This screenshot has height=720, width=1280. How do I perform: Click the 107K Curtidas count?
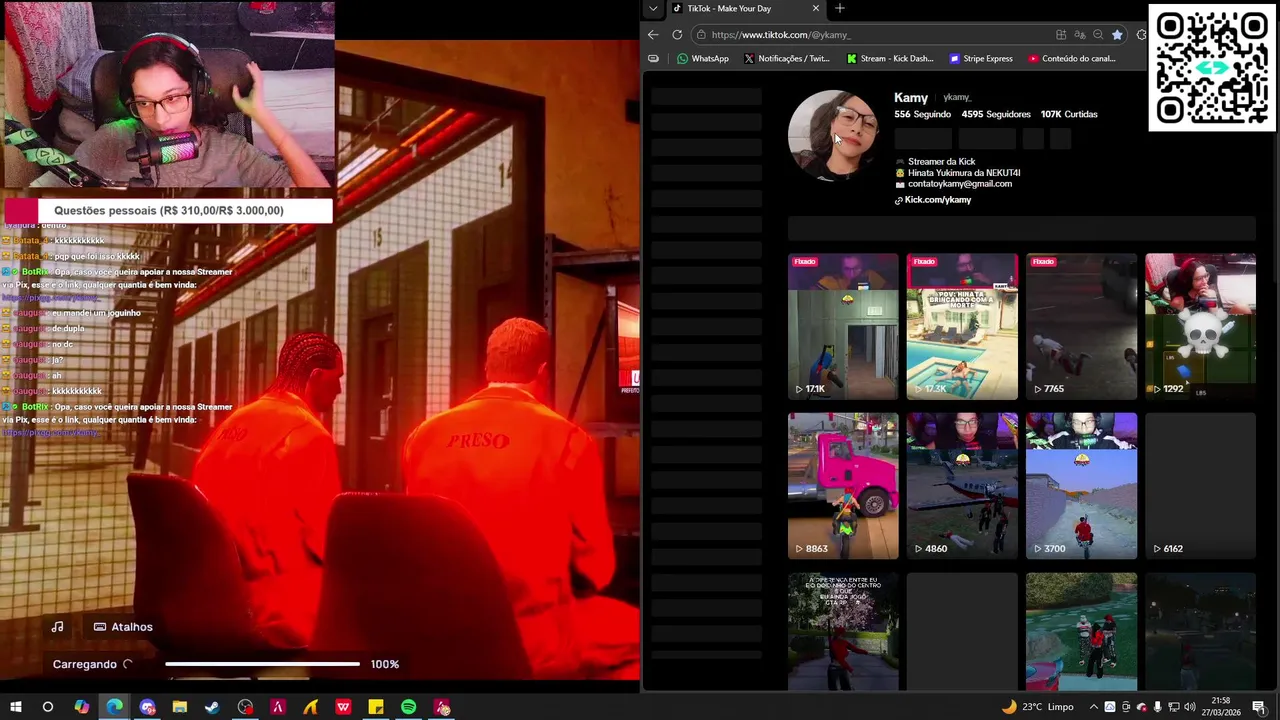click(1069, 114)
